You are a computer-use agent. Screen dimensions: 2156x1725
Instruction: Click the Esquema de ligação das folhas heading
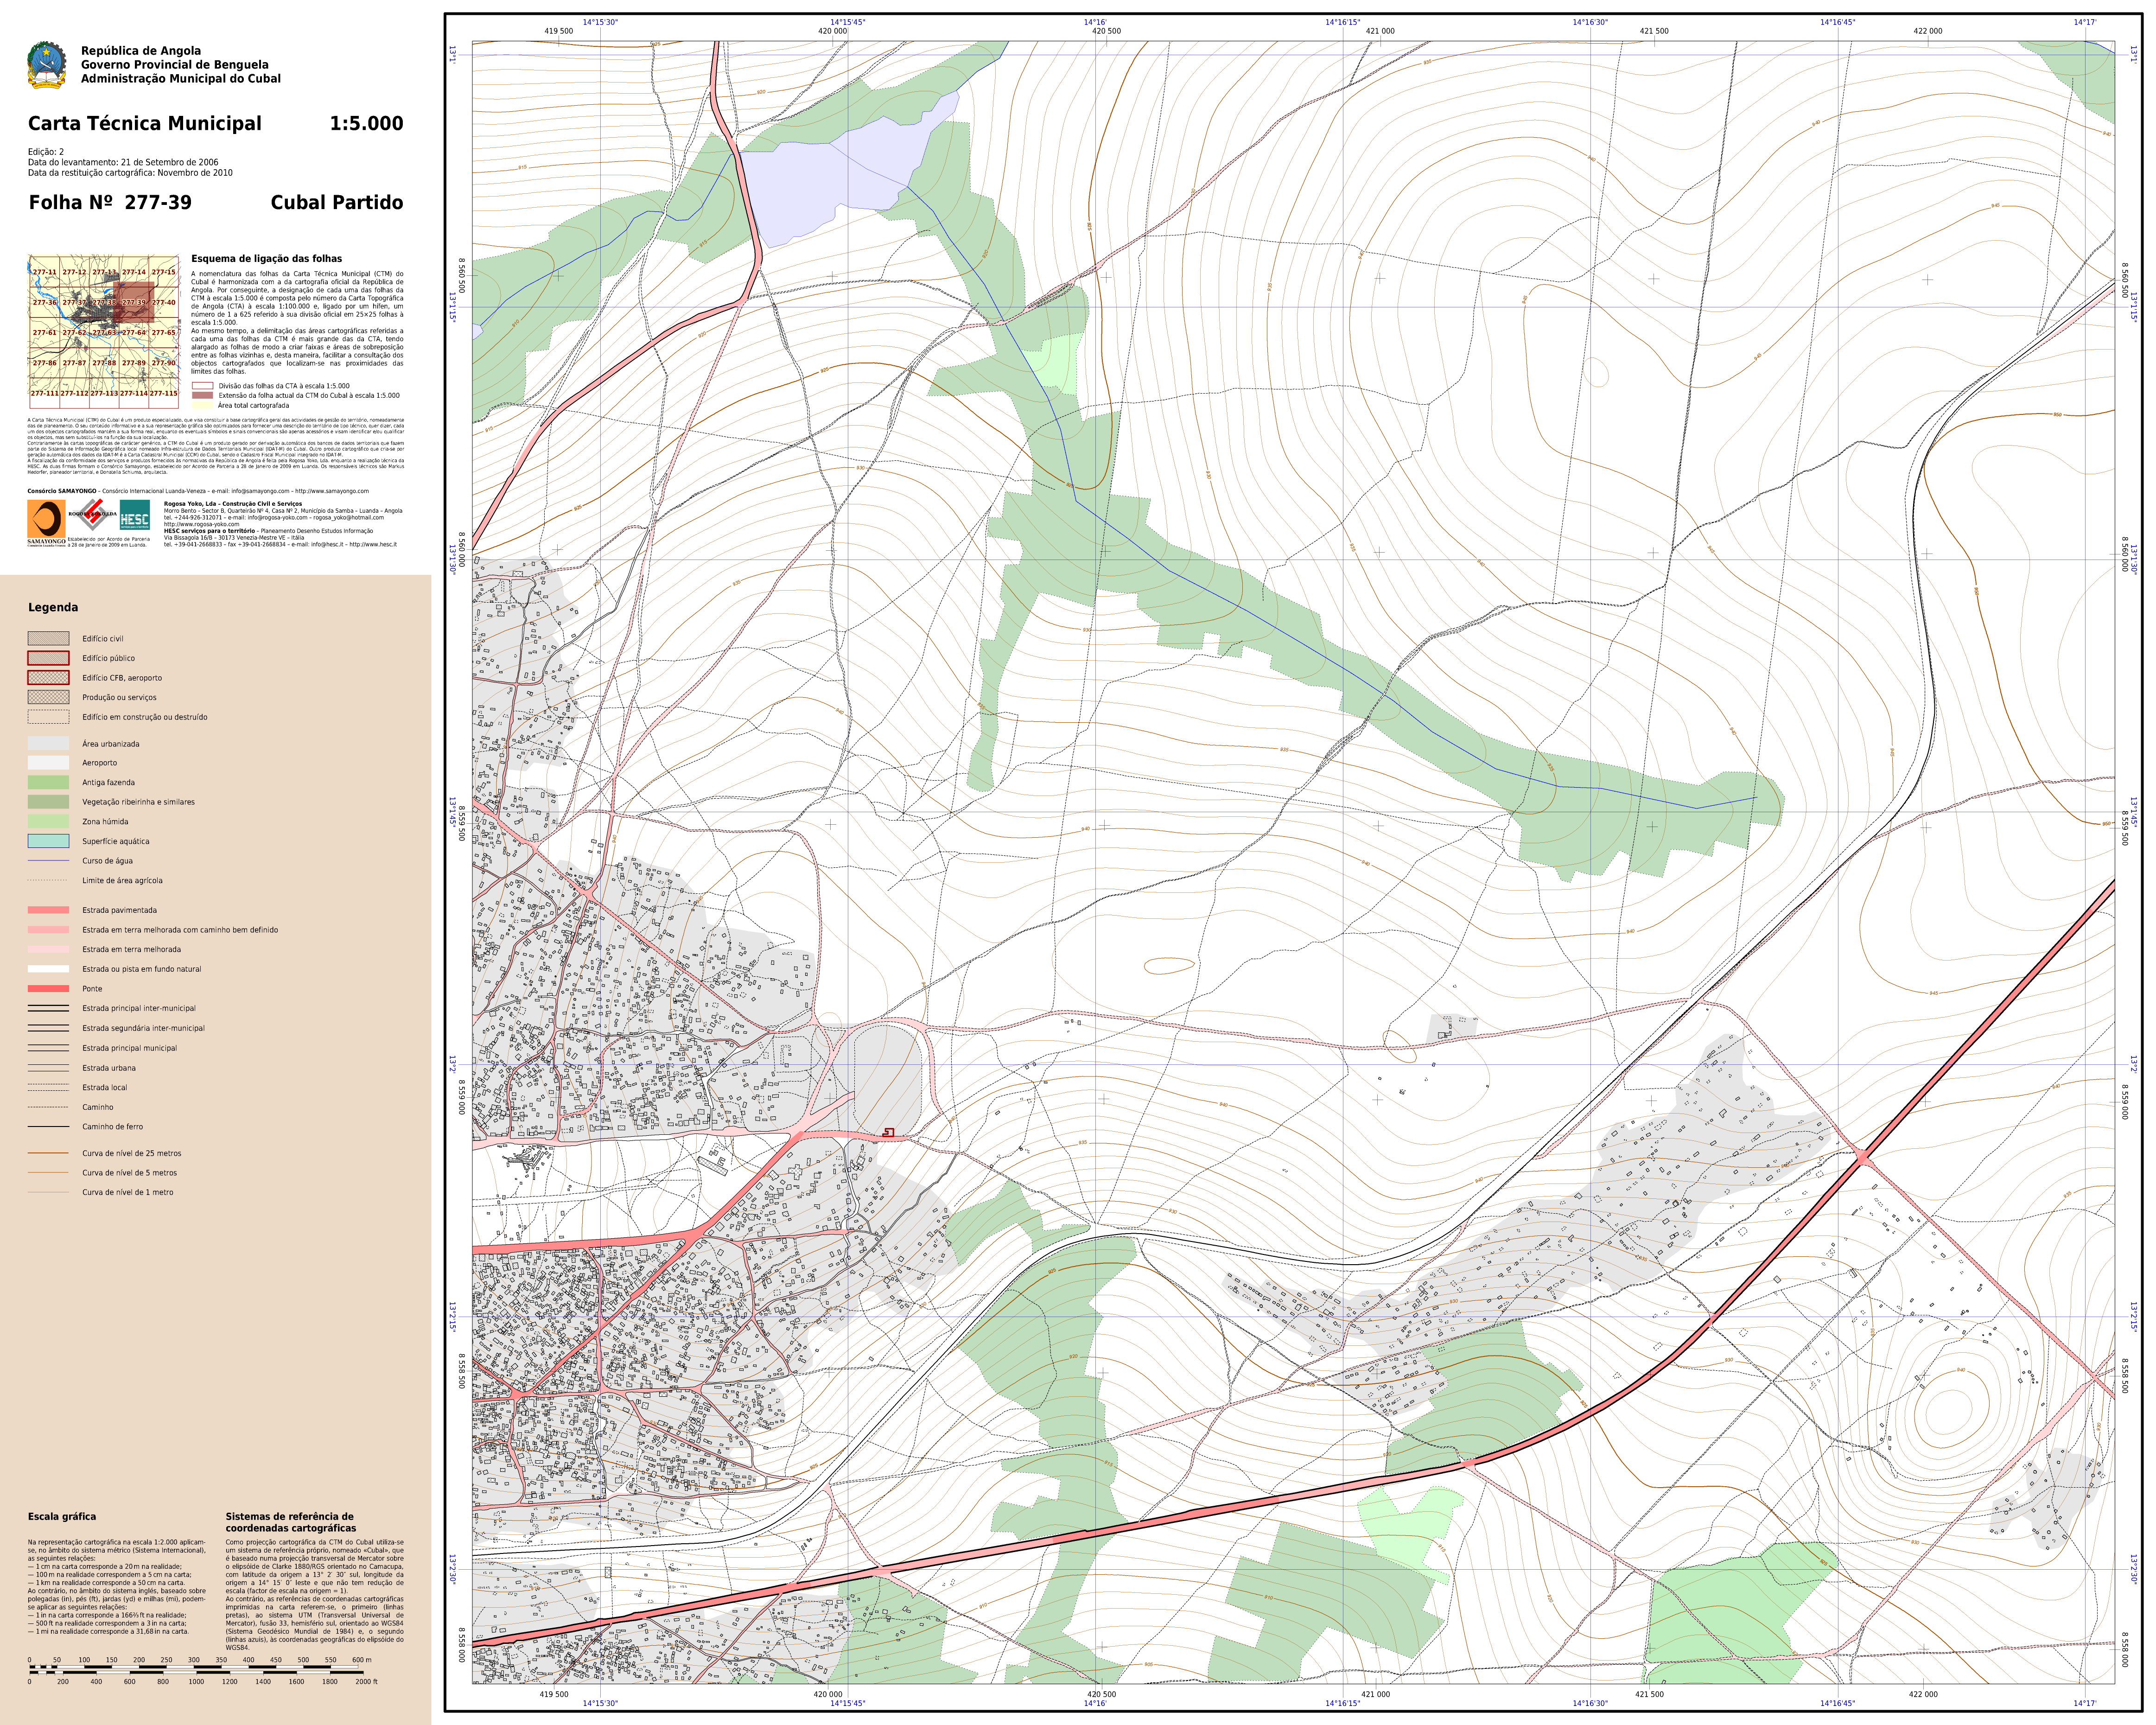tap(266, 258)
